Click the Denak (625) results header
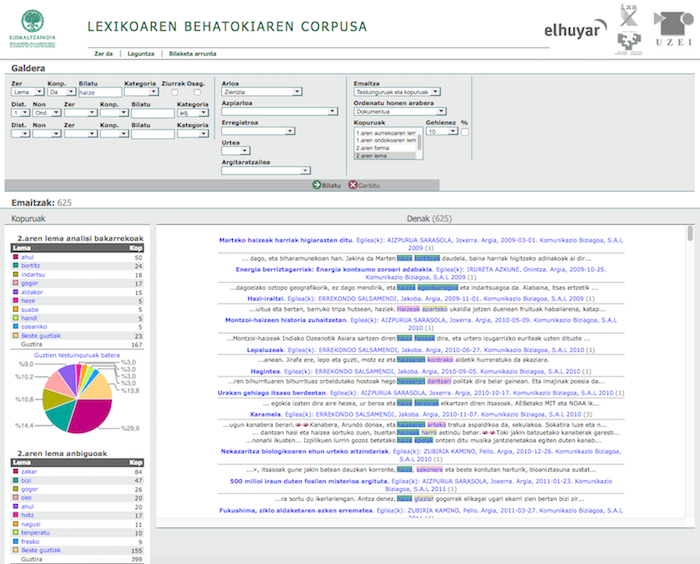Screen dimensions: 700x564 coord(429,218)
